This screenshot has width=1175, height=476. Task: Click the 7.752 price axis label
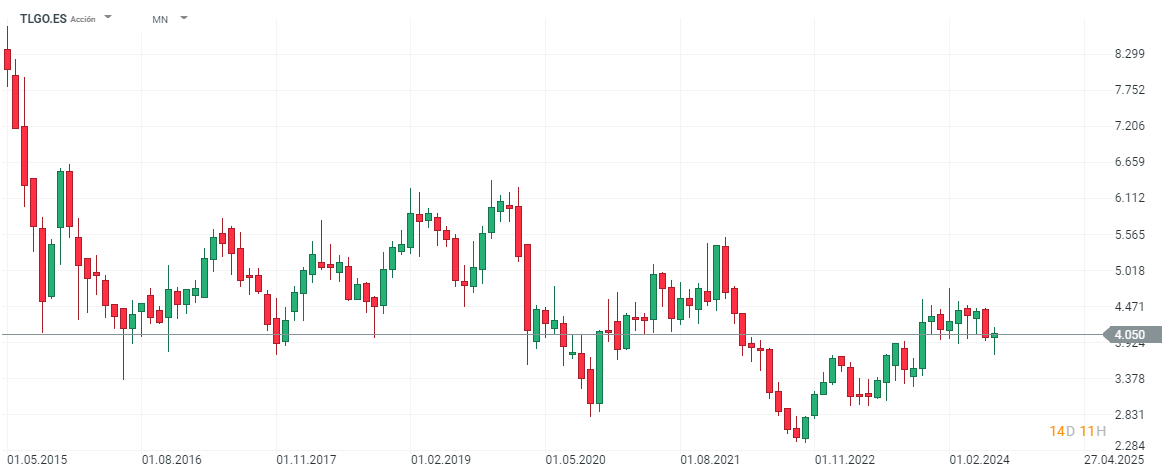coord(1128,90)
